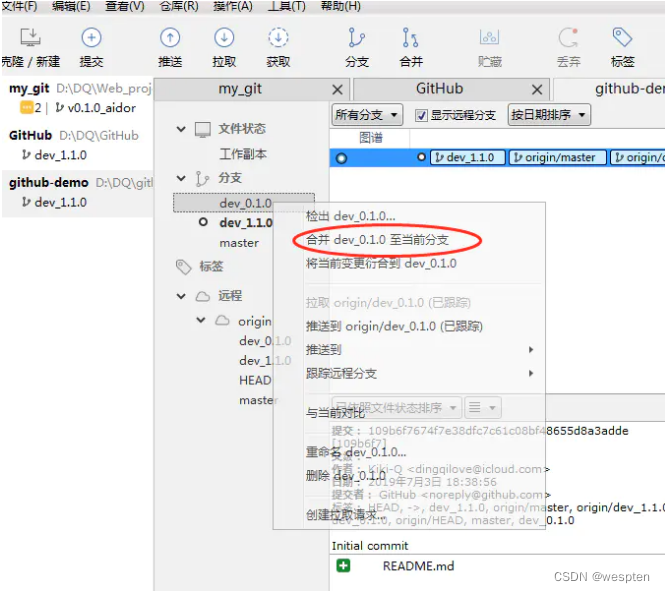Select the GitHub repository bookmark
The width and height of the screenshot is (665, 593).
pos(77,145)
